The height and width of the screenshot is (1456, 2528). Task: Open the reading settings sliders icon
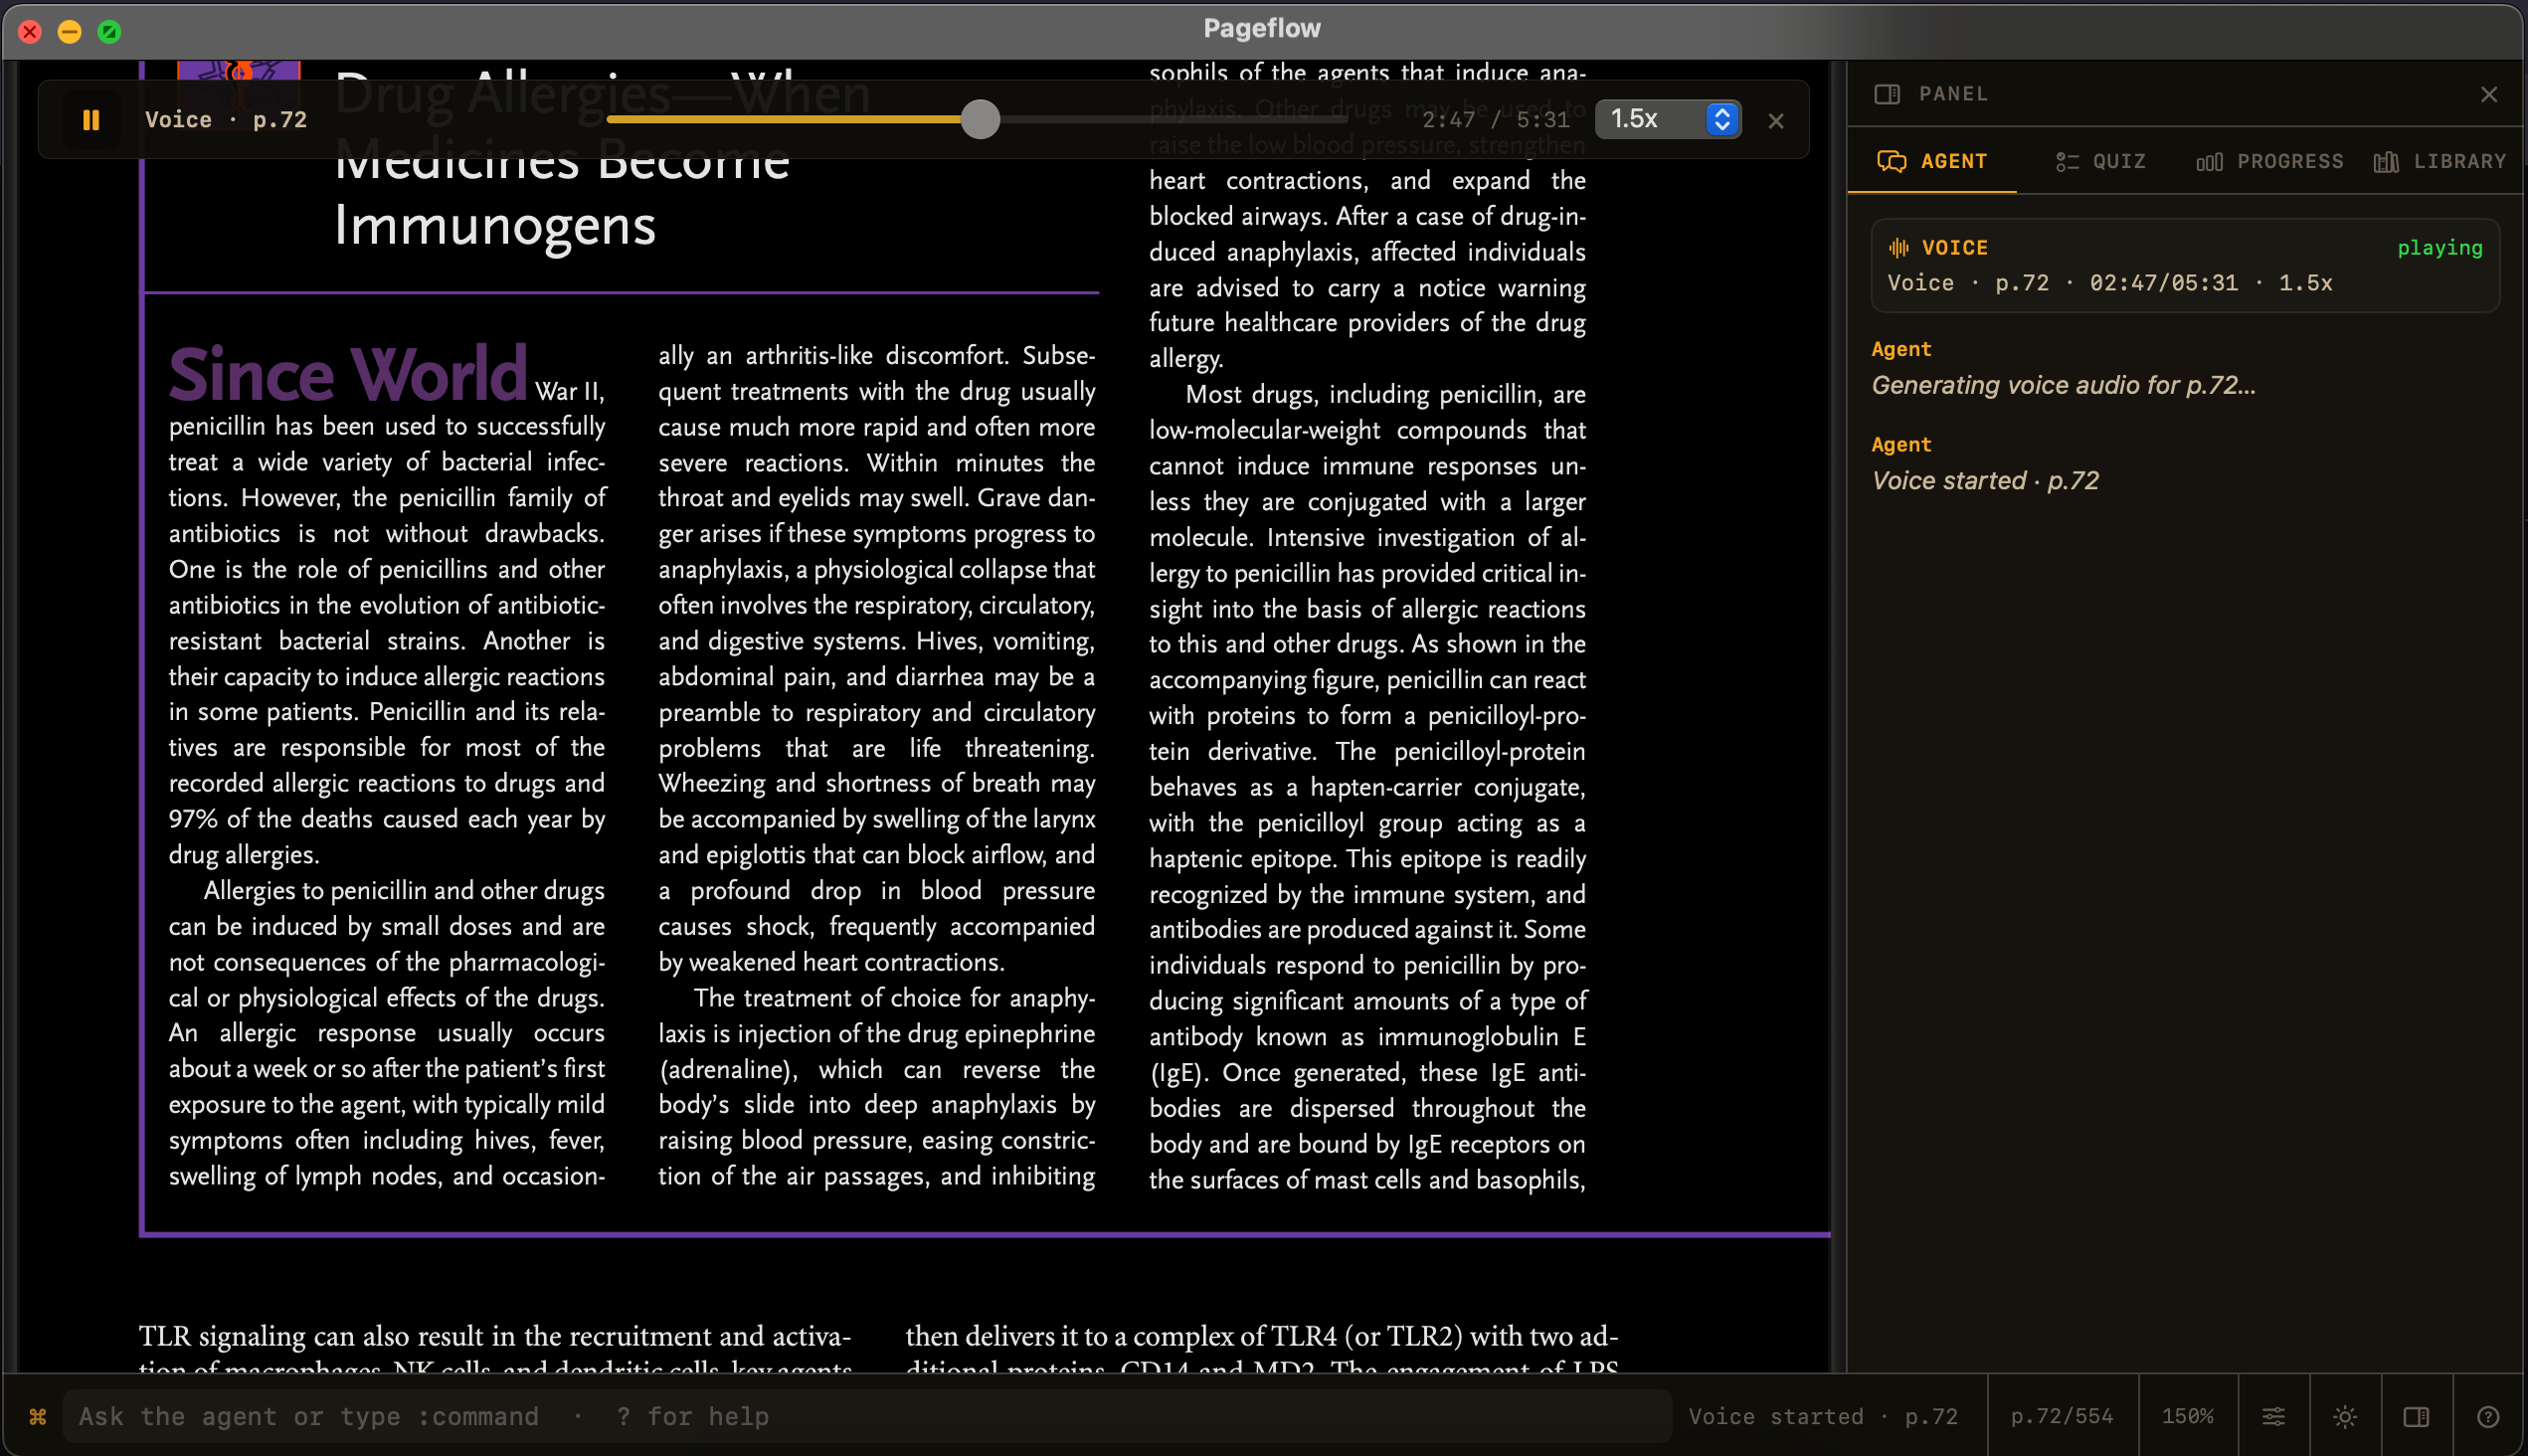pos(2273,1416)
